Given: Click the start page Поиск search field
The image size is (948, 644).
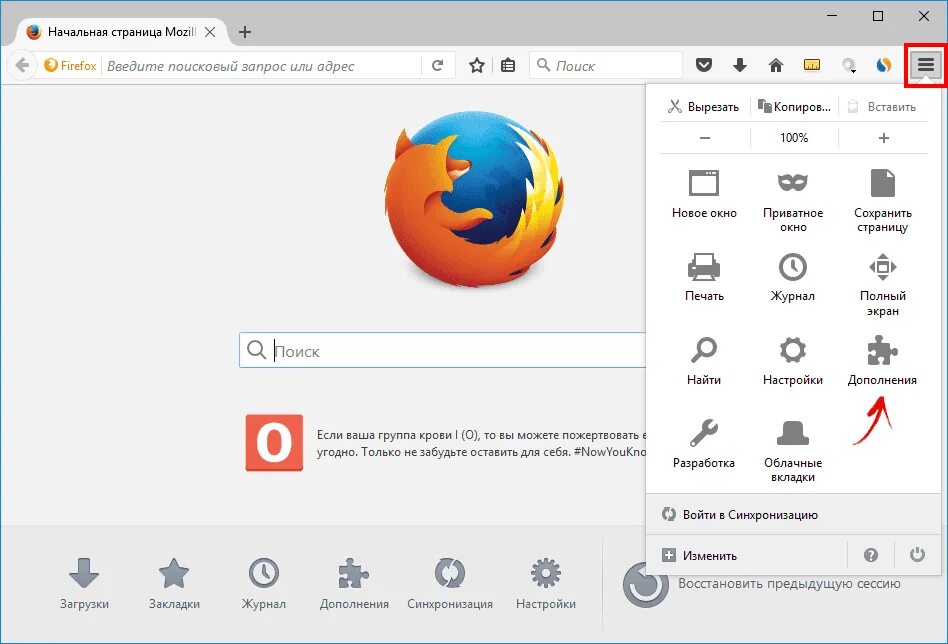Looking at the screenshot, I should coord(443,350).
